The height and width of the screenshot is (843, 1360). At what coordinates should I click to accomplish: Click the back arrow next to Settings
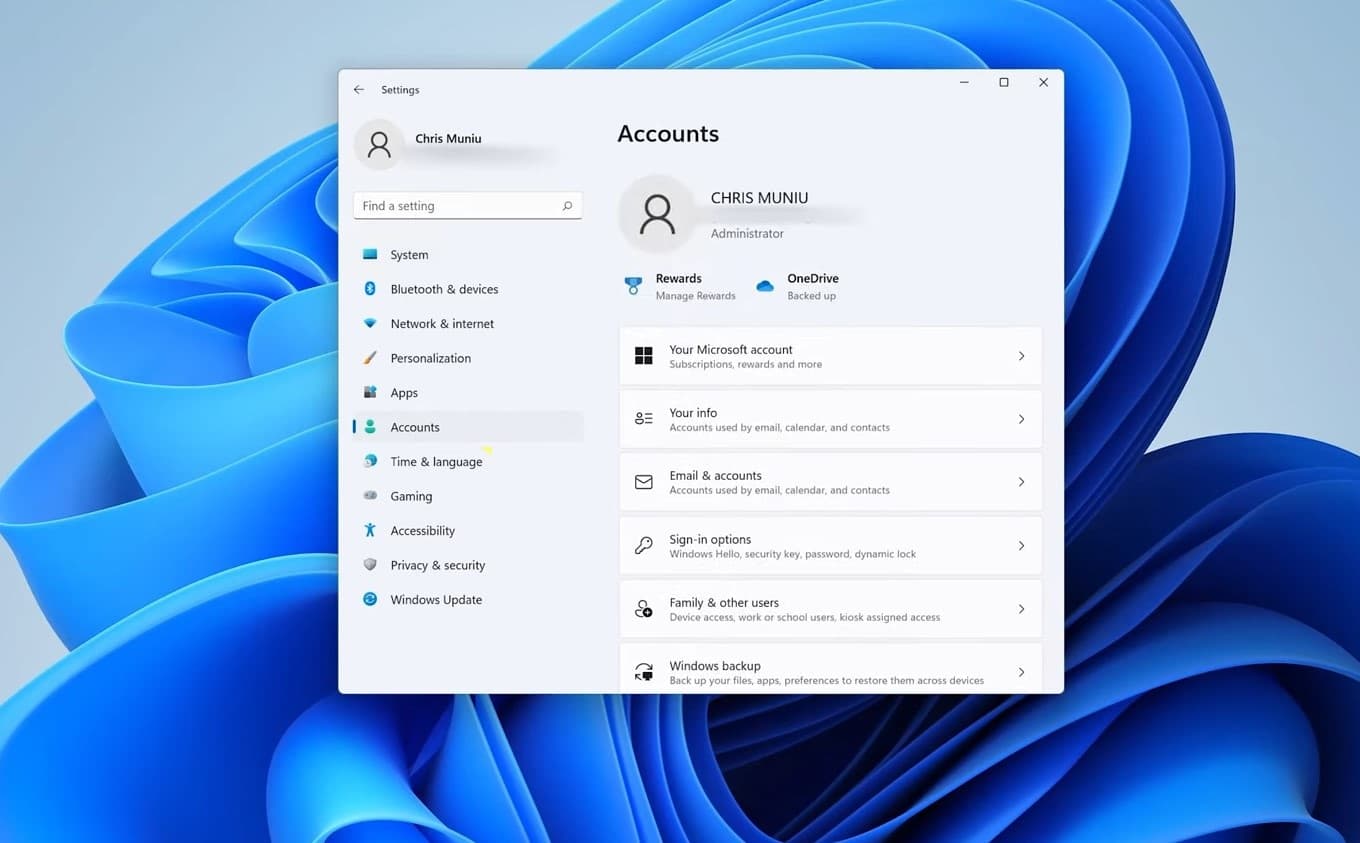coord(359,89)
